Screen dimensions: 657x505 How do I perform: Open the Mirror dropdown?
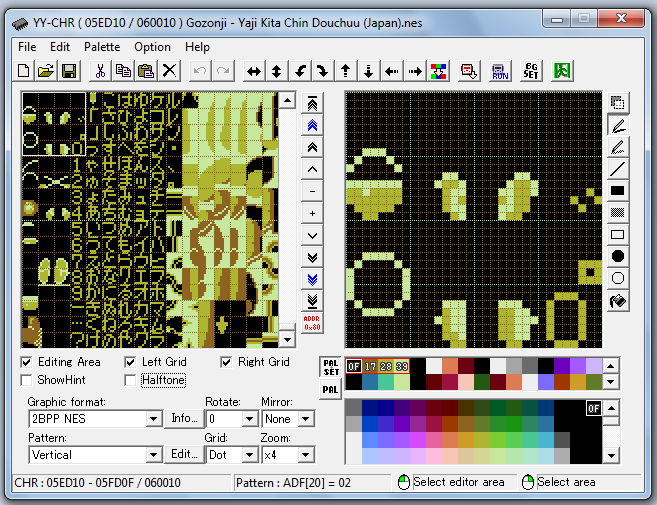click(x=305, y=419)
